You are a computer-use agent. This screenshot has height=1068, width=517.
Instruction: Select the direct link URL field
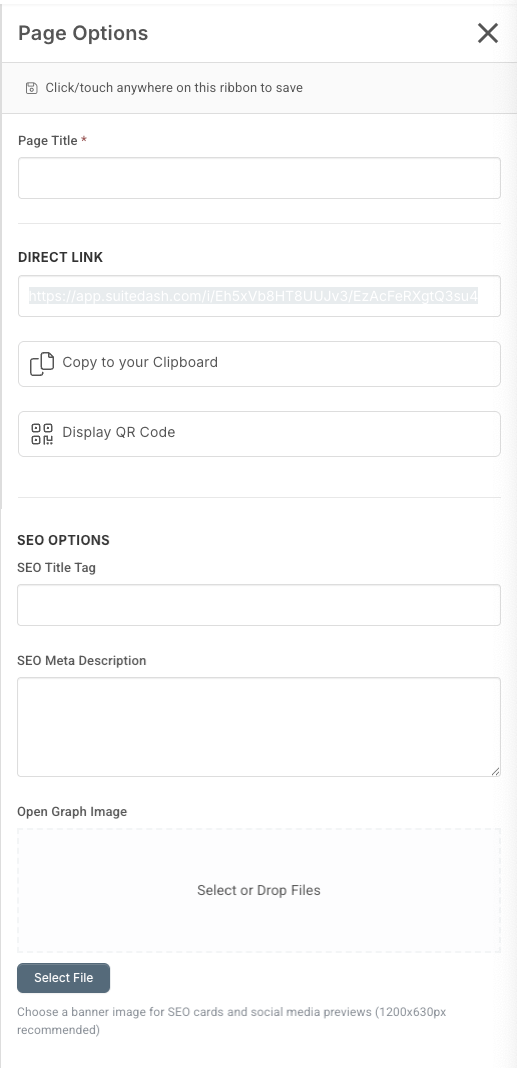(x=260, y=296)
